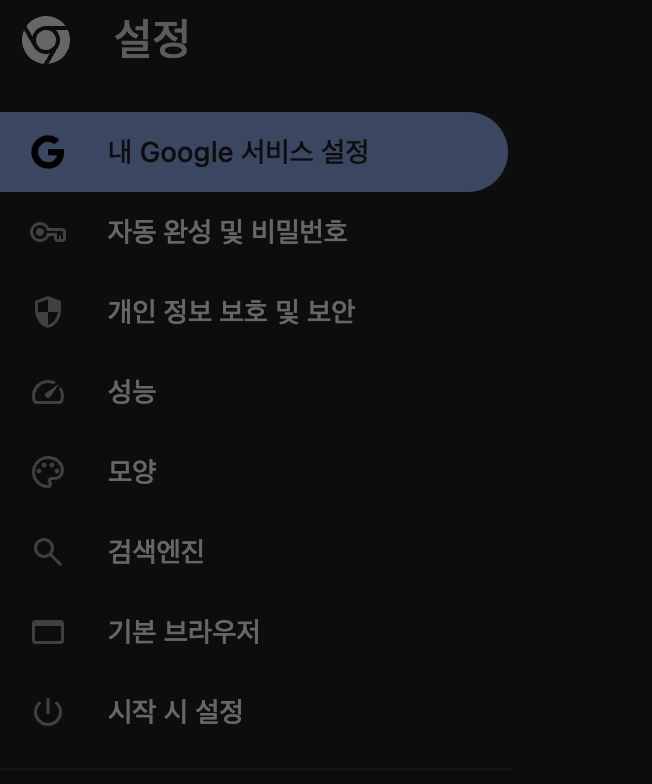This screenshot has height=784, width=652.
Task: Open the 기본 브라우저 text label
Action: coord(184,632)
